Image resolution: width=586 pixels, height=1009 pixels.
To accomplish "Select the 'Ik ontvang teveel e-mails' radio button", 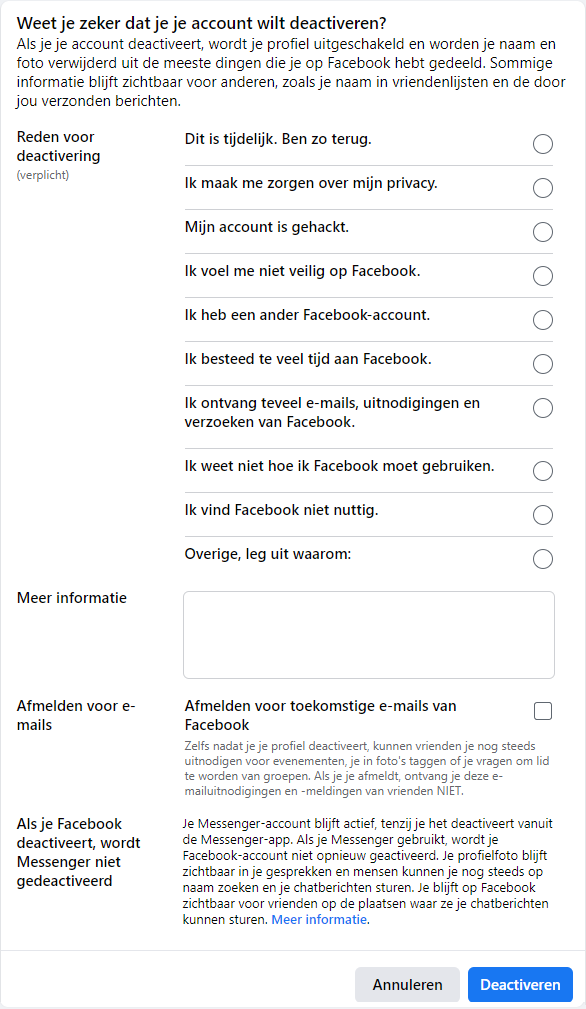I will (x=543, y=408).
